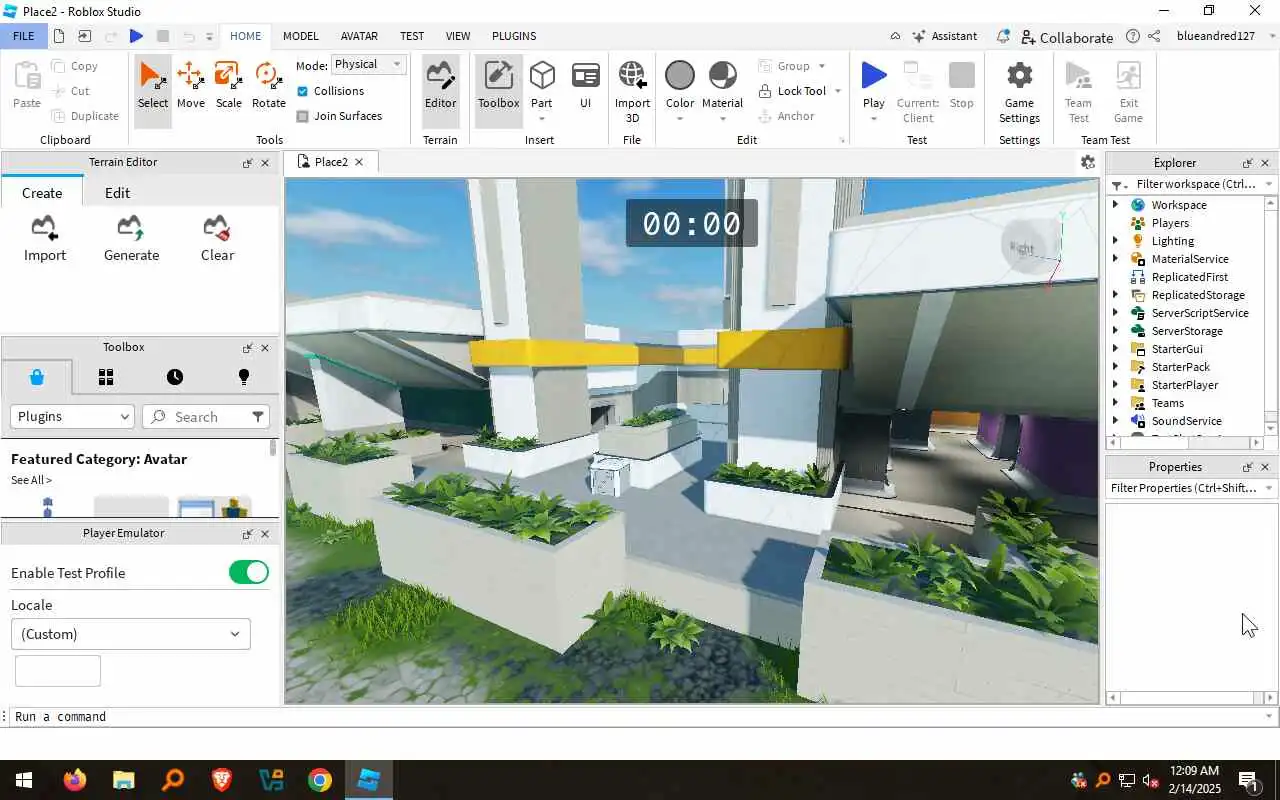The width and height of the screenshot is (1280, 800).
Task: Open Google Chrome from the taskbar
Action: [x=320, y=780]
